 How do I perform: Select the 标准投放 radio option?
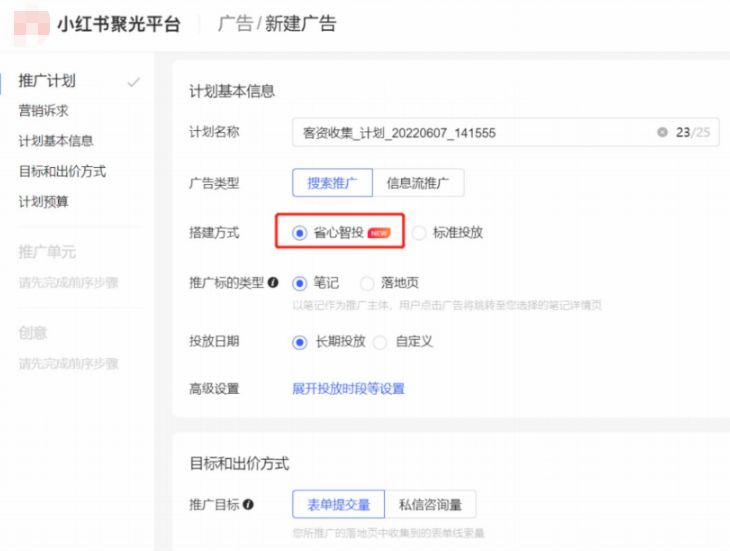point(419,233)
